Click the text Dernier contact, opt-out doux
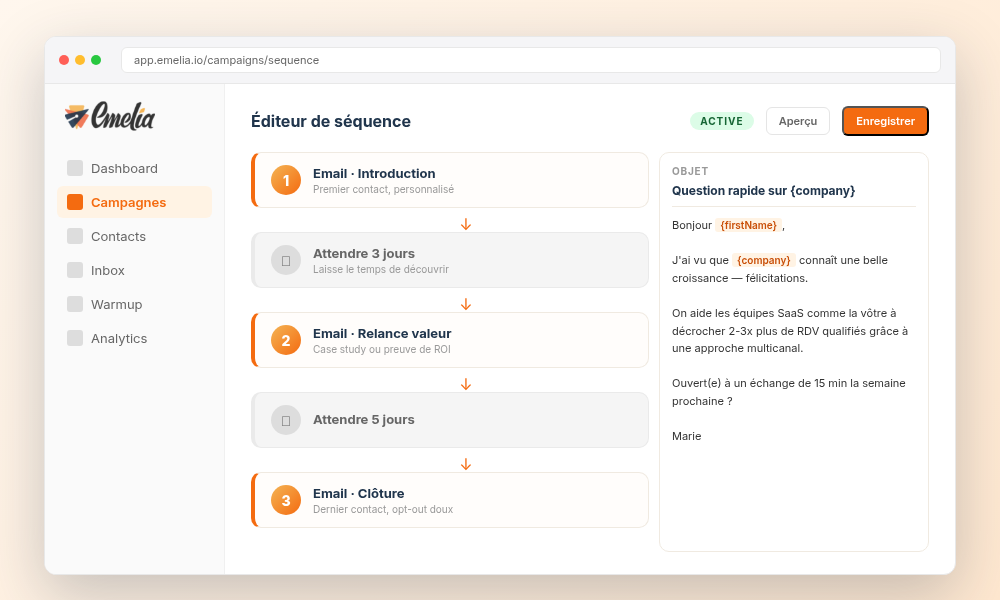This screenshot has height=600, width=1000. pyautogui.click(x=383, y=509)
